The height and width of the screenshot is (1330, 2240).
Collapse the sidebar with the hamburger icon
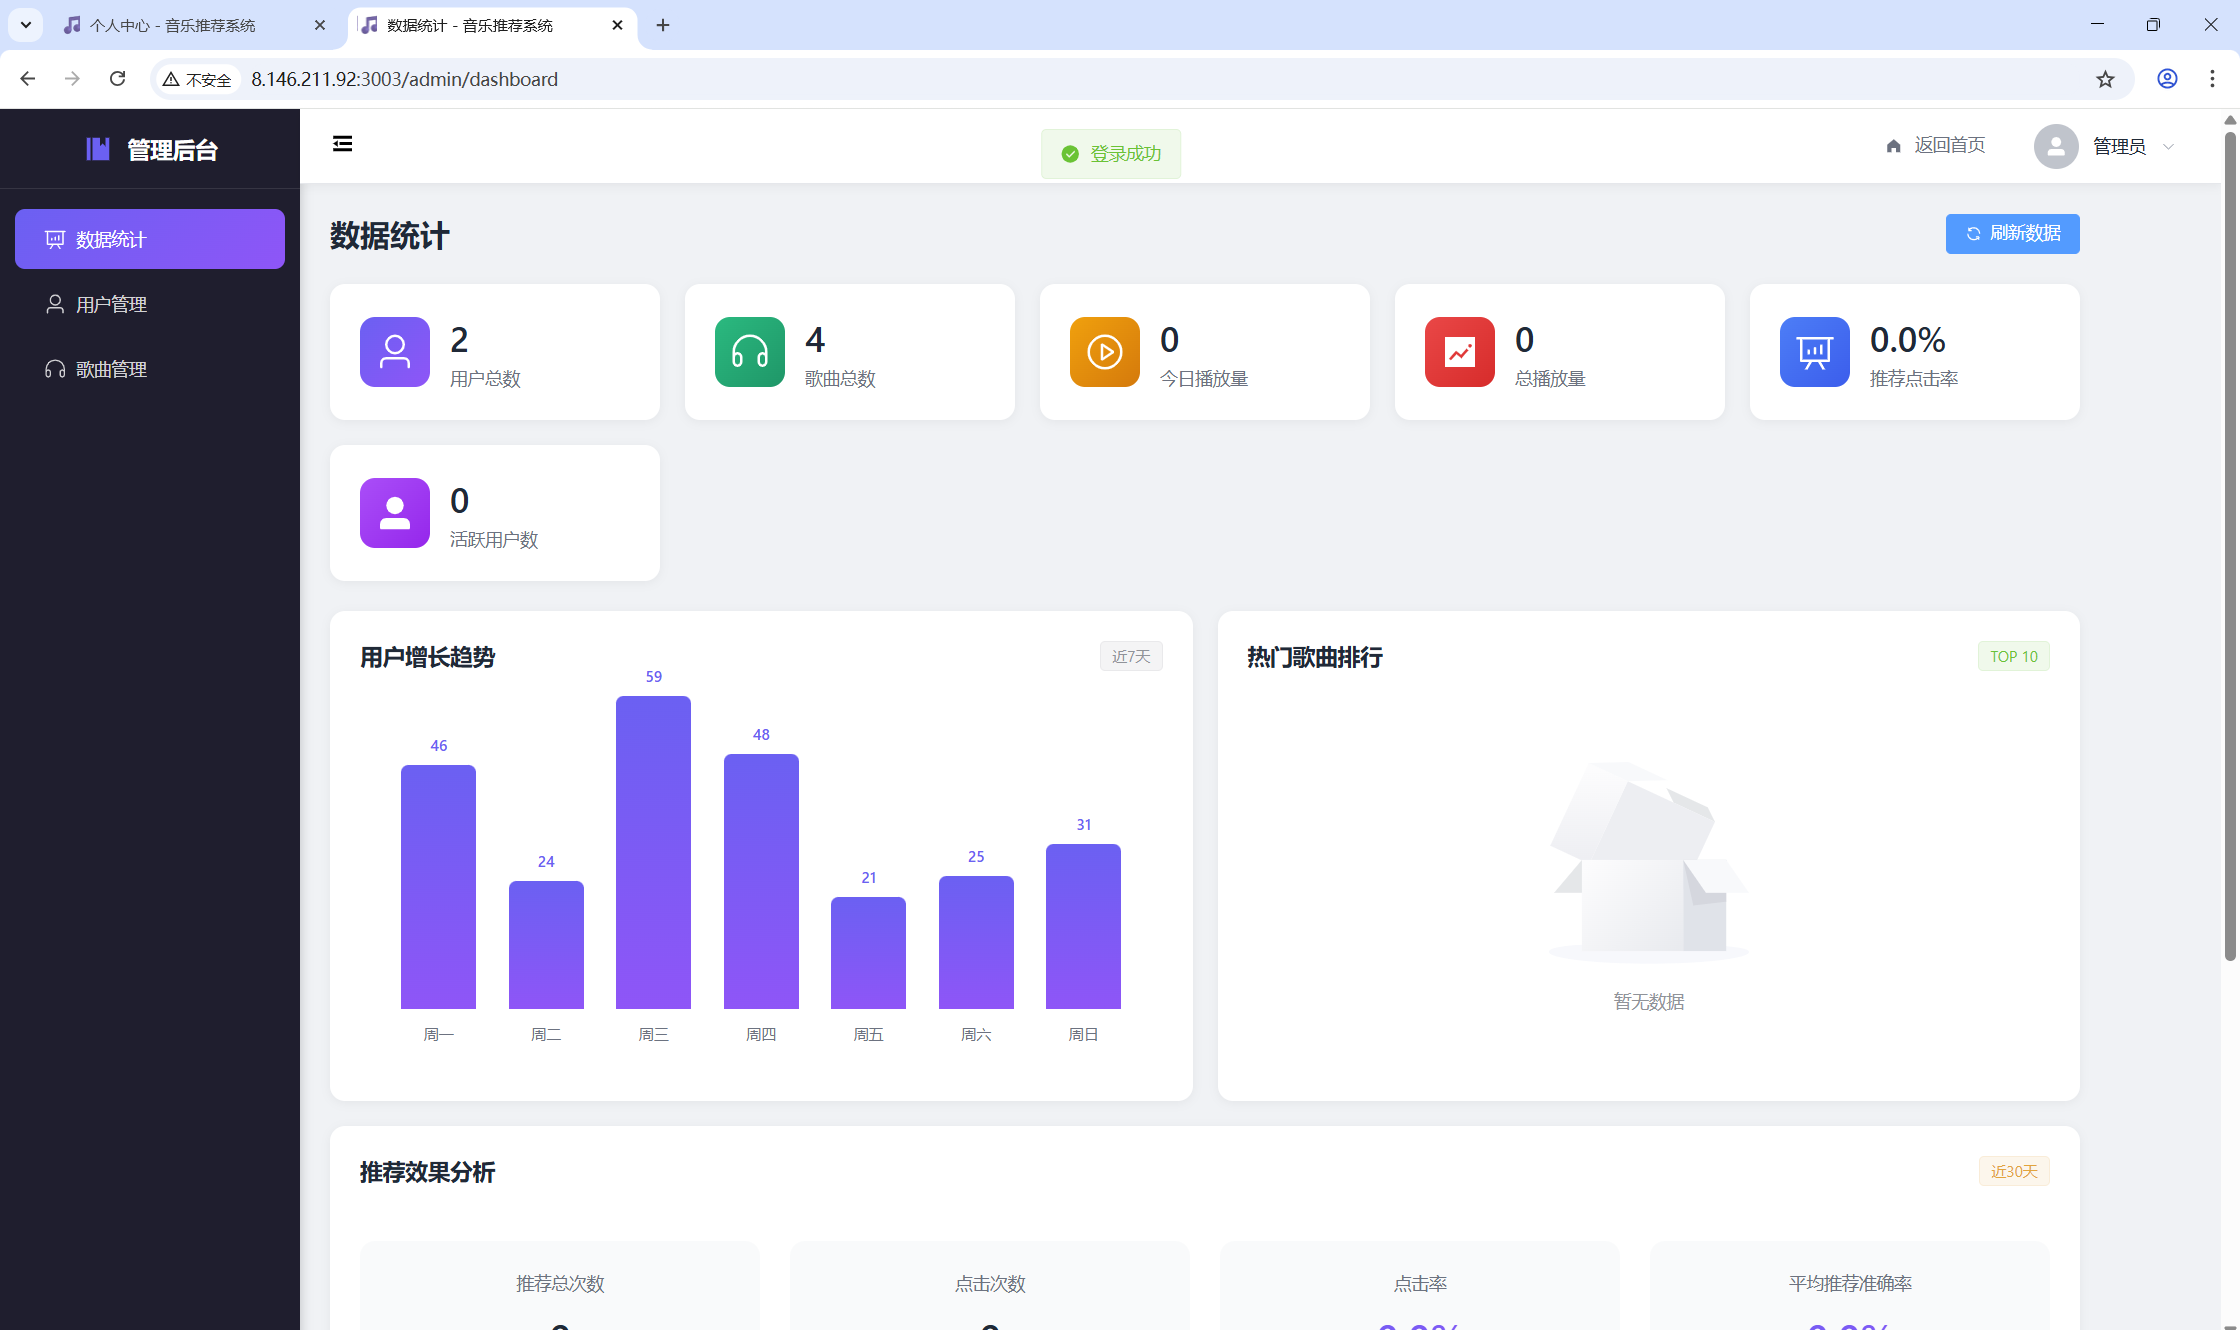342,144
